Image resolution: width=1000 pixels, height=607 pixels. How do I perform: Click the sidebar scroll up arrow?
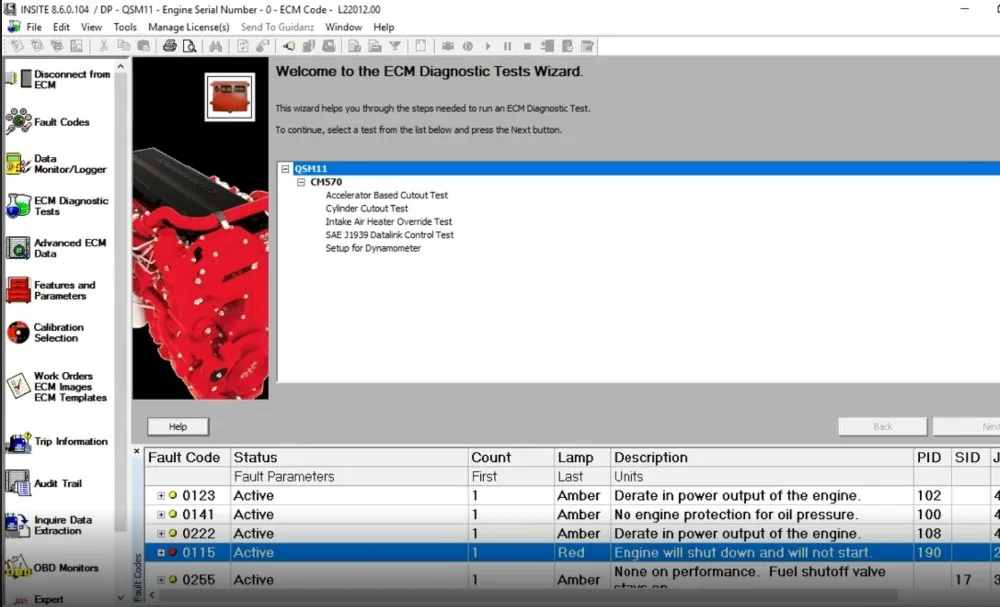click(121, 66)
